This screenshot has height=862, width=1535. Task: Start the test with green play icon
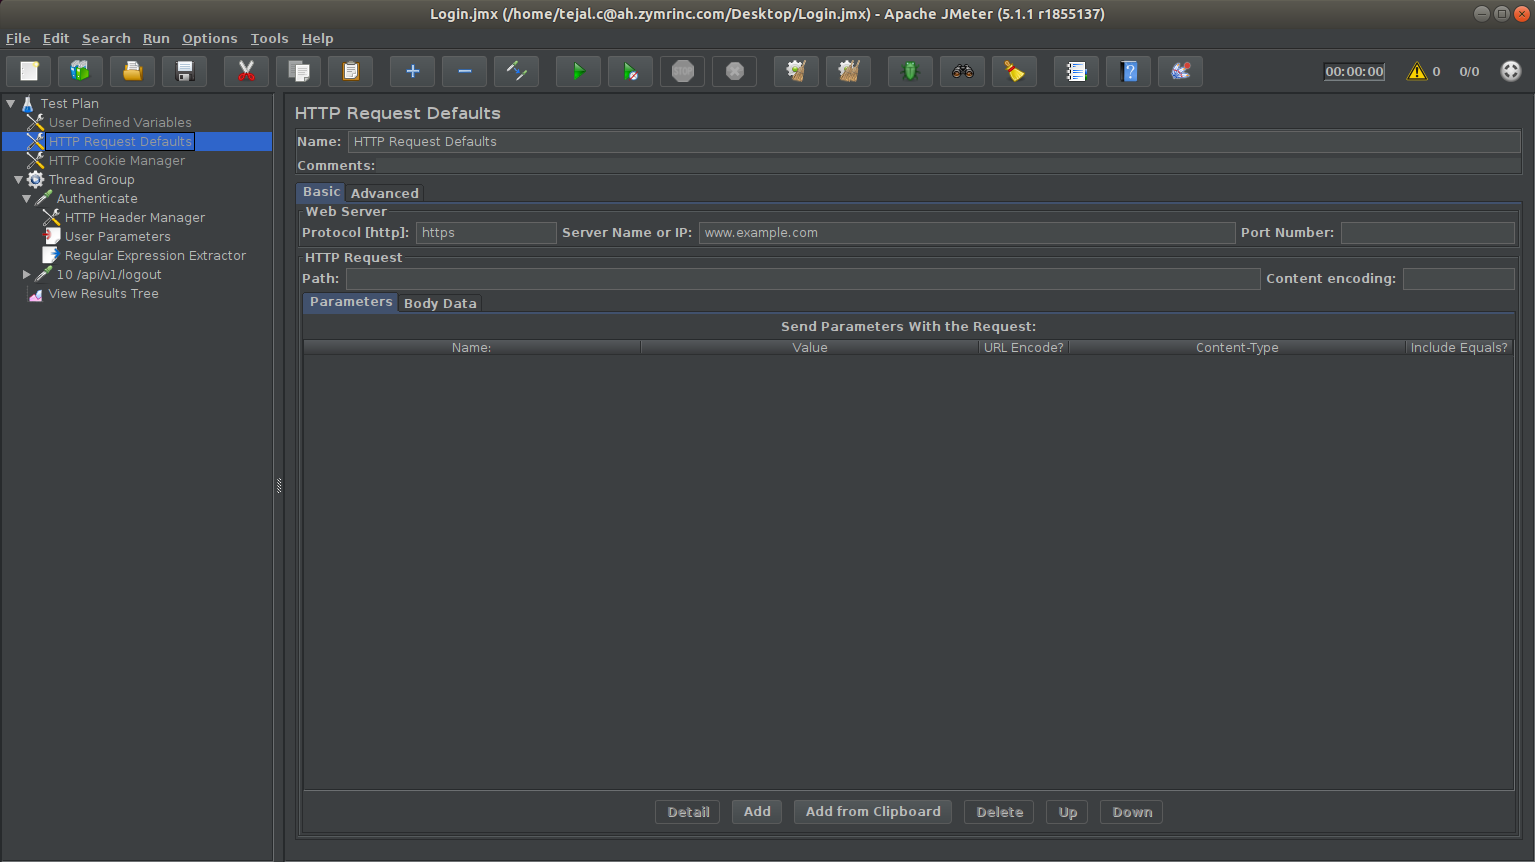coord(579,71)
